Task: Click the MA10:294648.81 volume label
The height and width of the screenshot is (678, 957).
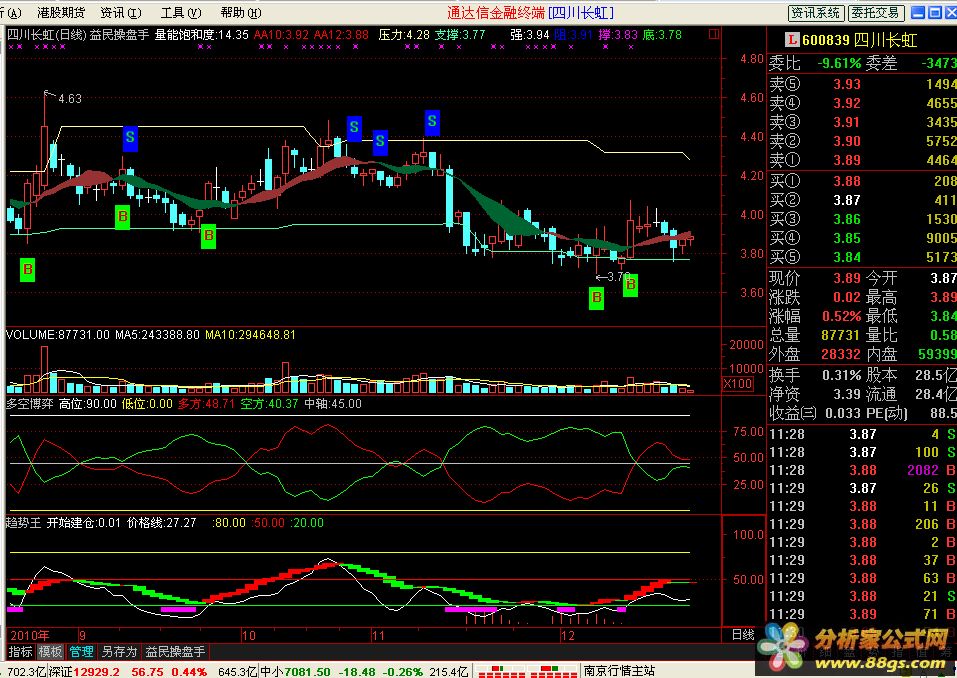Action: 250,335
